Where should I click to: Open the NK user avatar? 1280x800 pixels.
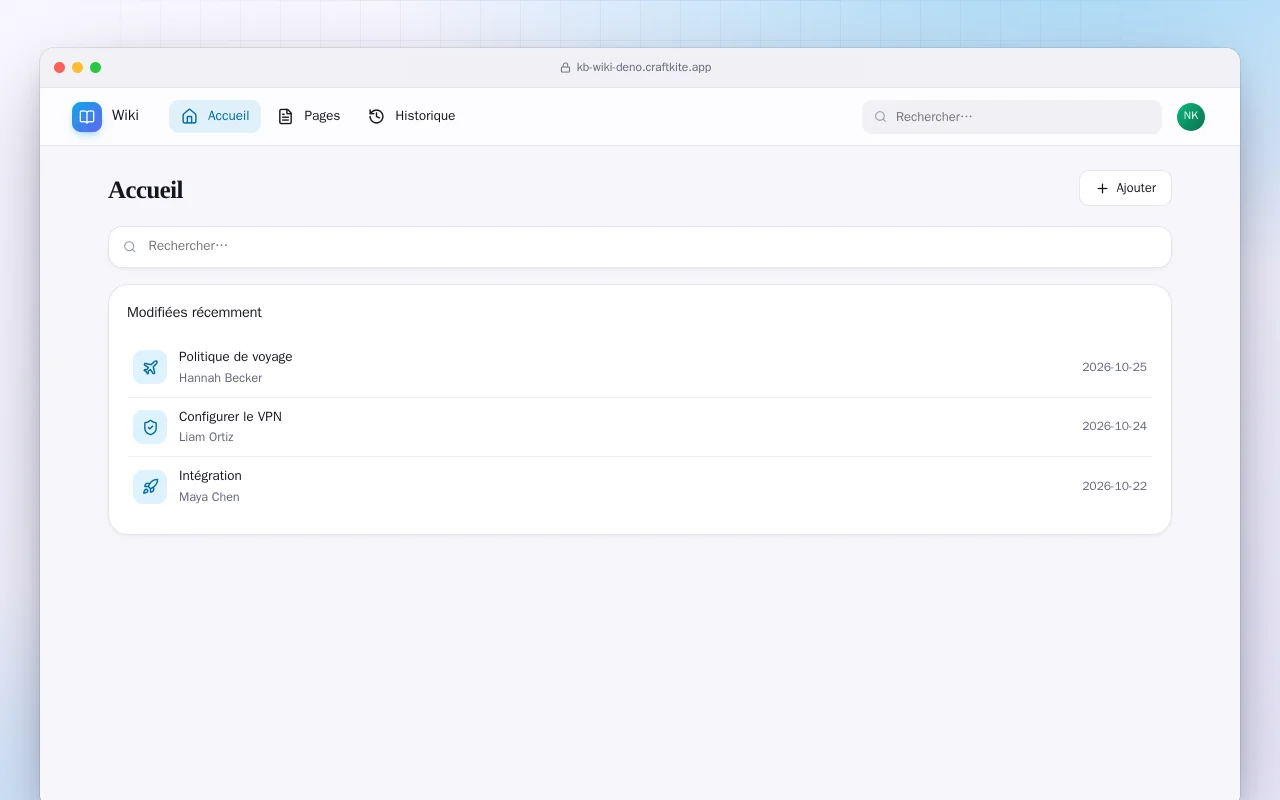click(x=1191, y=117)
